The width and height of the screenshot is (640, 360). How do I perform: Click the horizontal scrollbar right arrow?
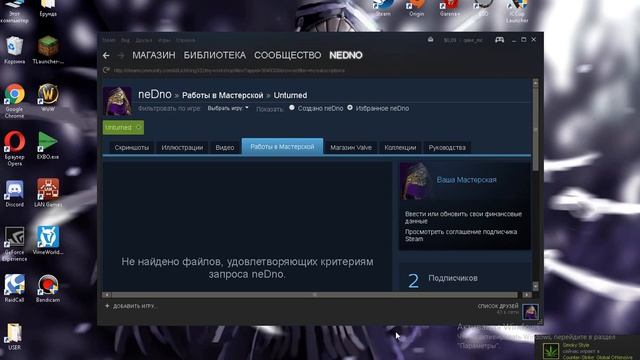pos(527,294)
